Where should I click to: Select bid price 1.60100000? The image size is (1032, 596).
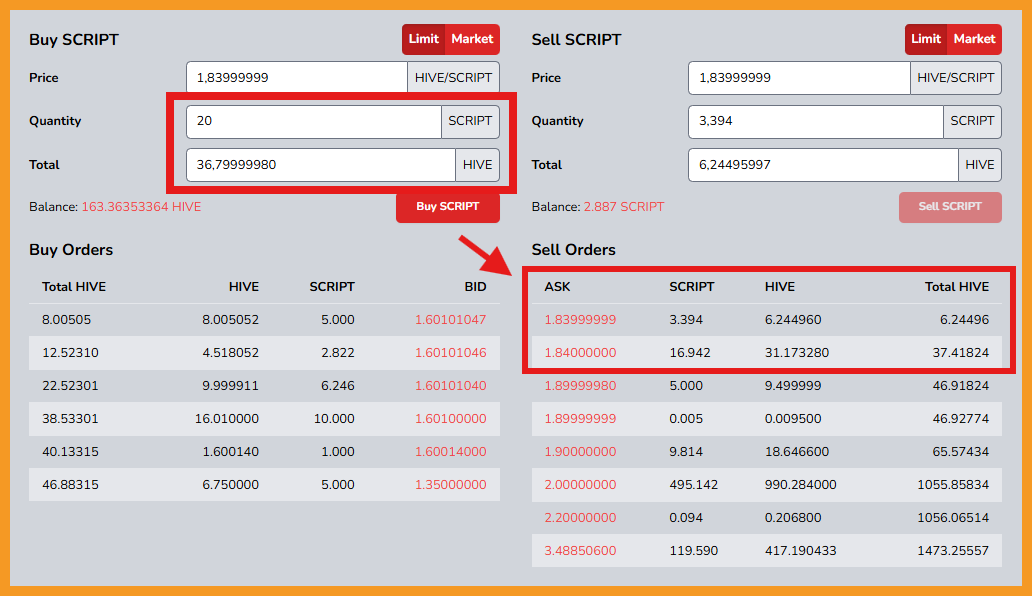451,419
